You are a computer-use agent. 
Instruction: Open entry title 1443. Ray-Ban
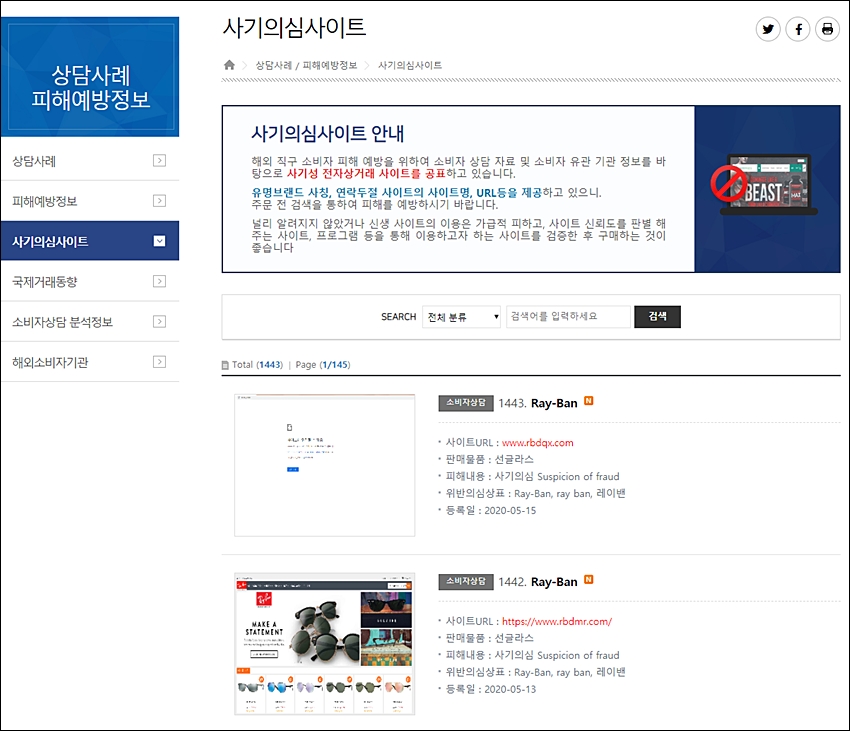(538, 403)
